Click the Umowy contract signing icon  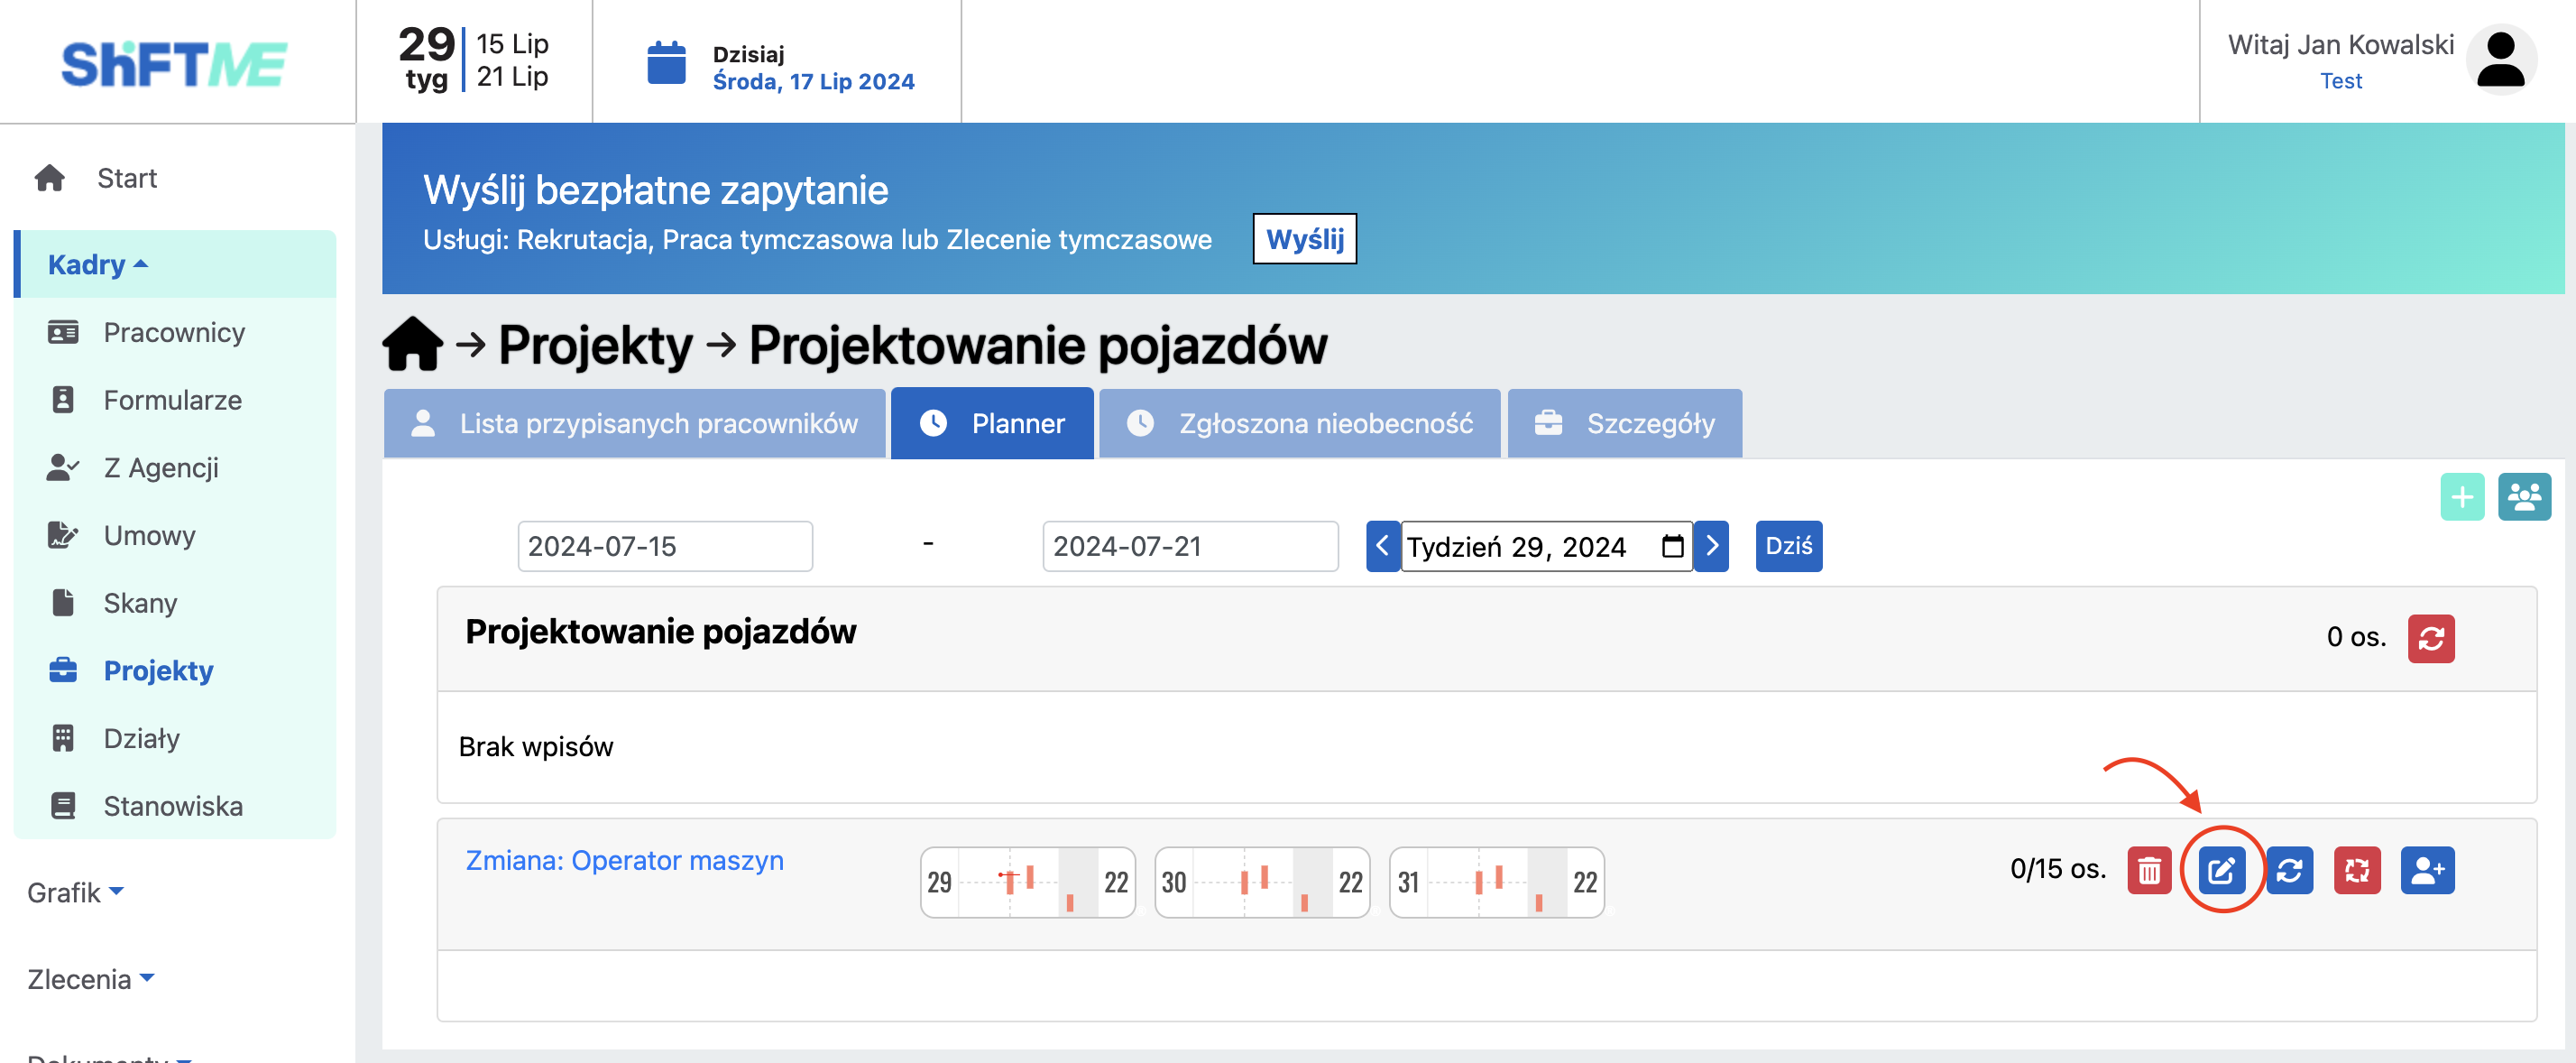tap(63, 535)
